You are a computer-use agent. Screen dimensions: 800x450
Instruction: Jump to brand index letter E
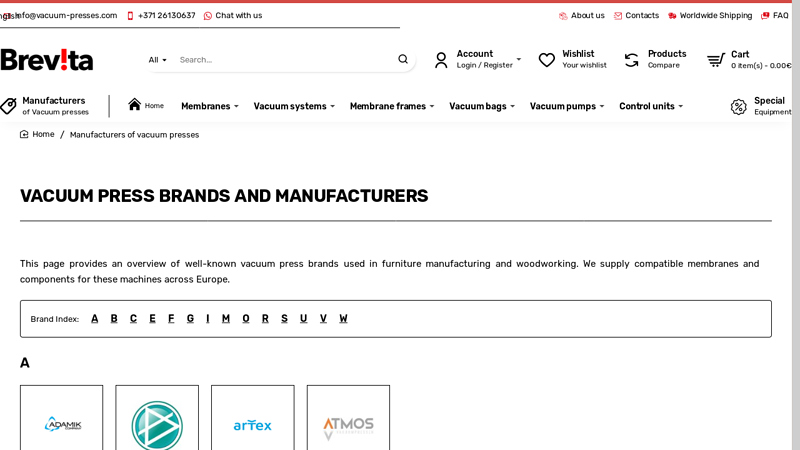[152, 318]
